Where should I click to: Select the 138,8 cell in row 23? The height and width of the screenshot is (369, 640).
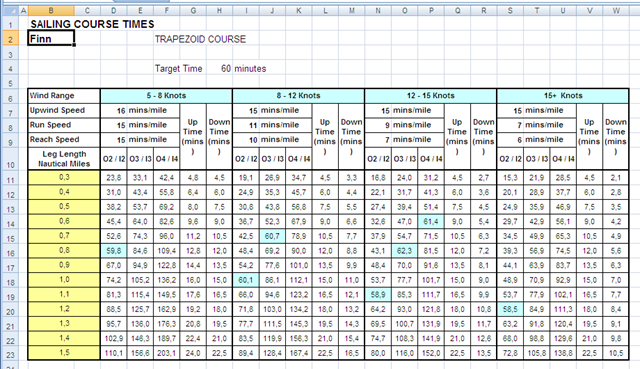563,353
